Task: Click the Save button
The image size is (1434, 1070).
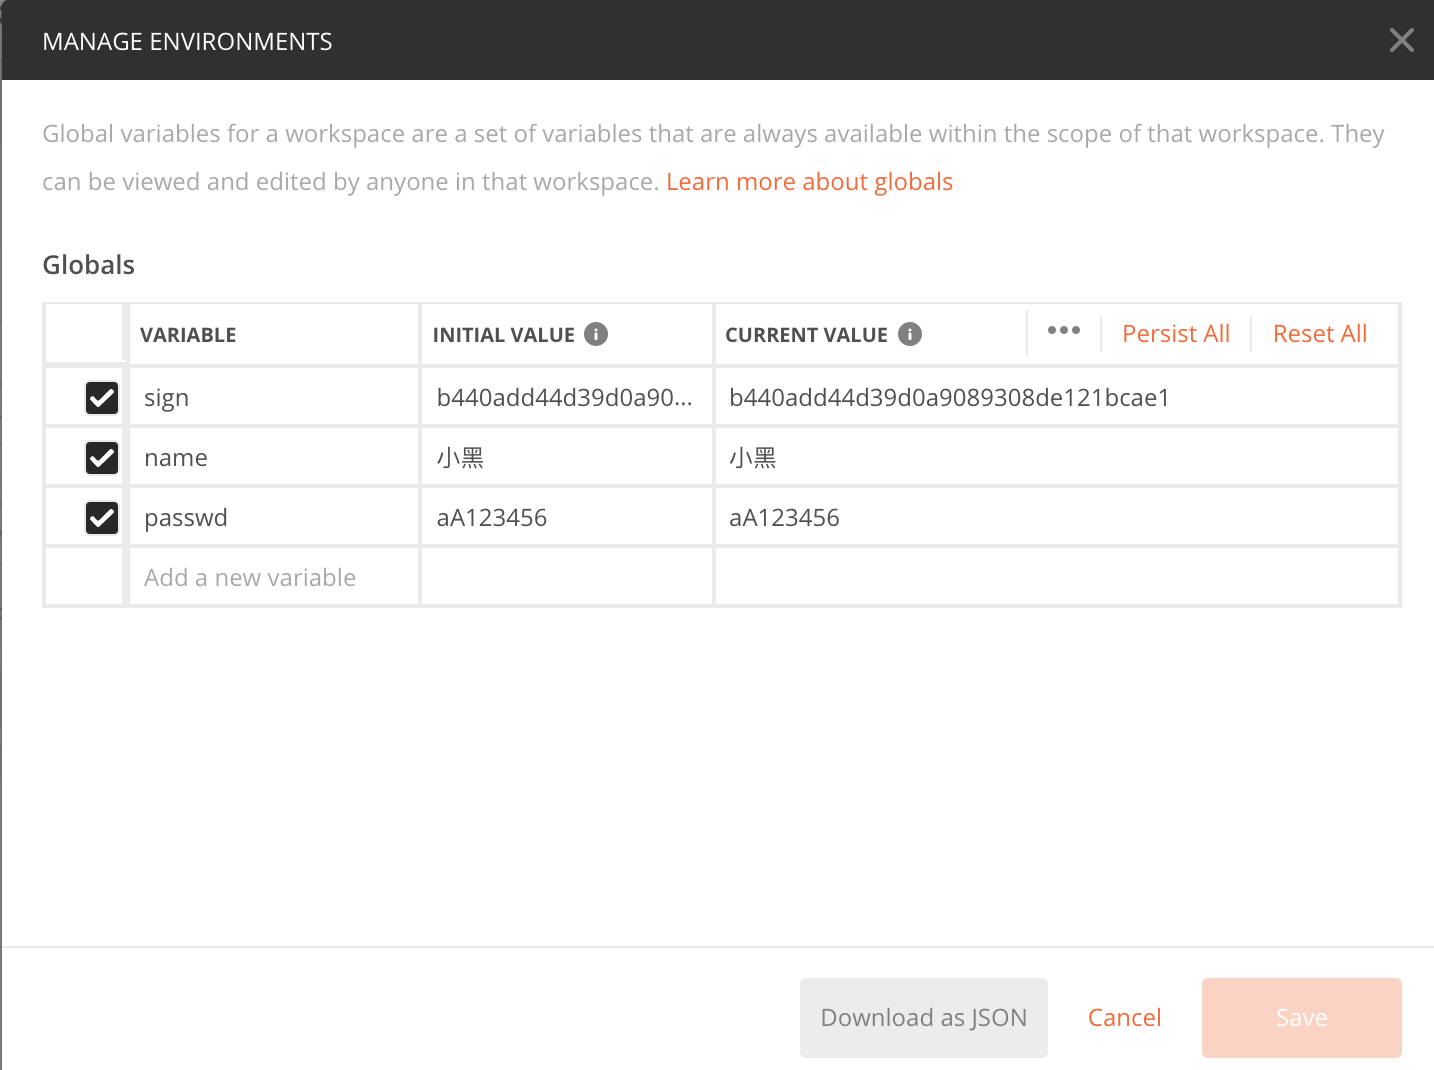Action: point(1301,1018)
